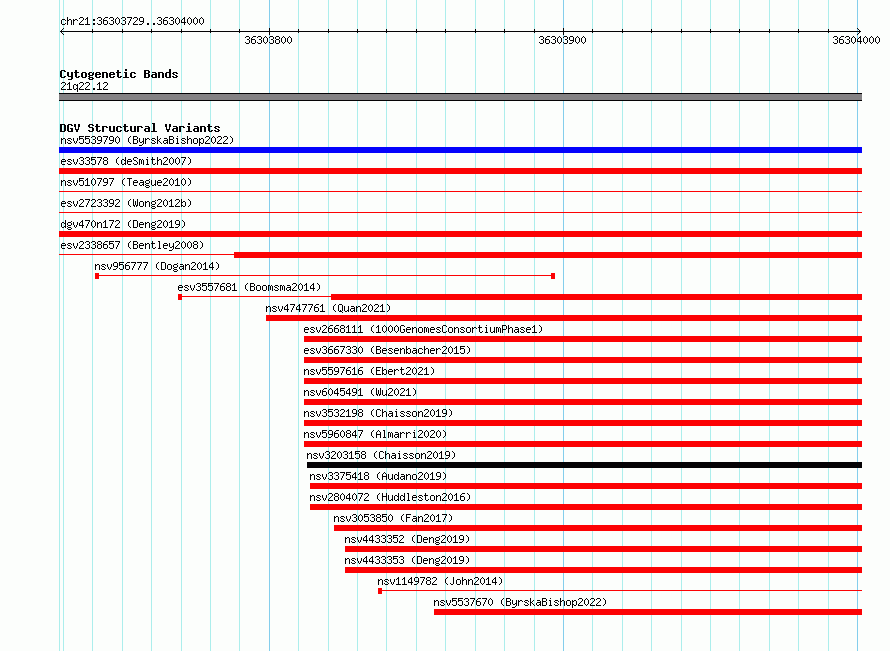Click ruler position 36304000
Screen dimensions: 890x651
point(856,40)
